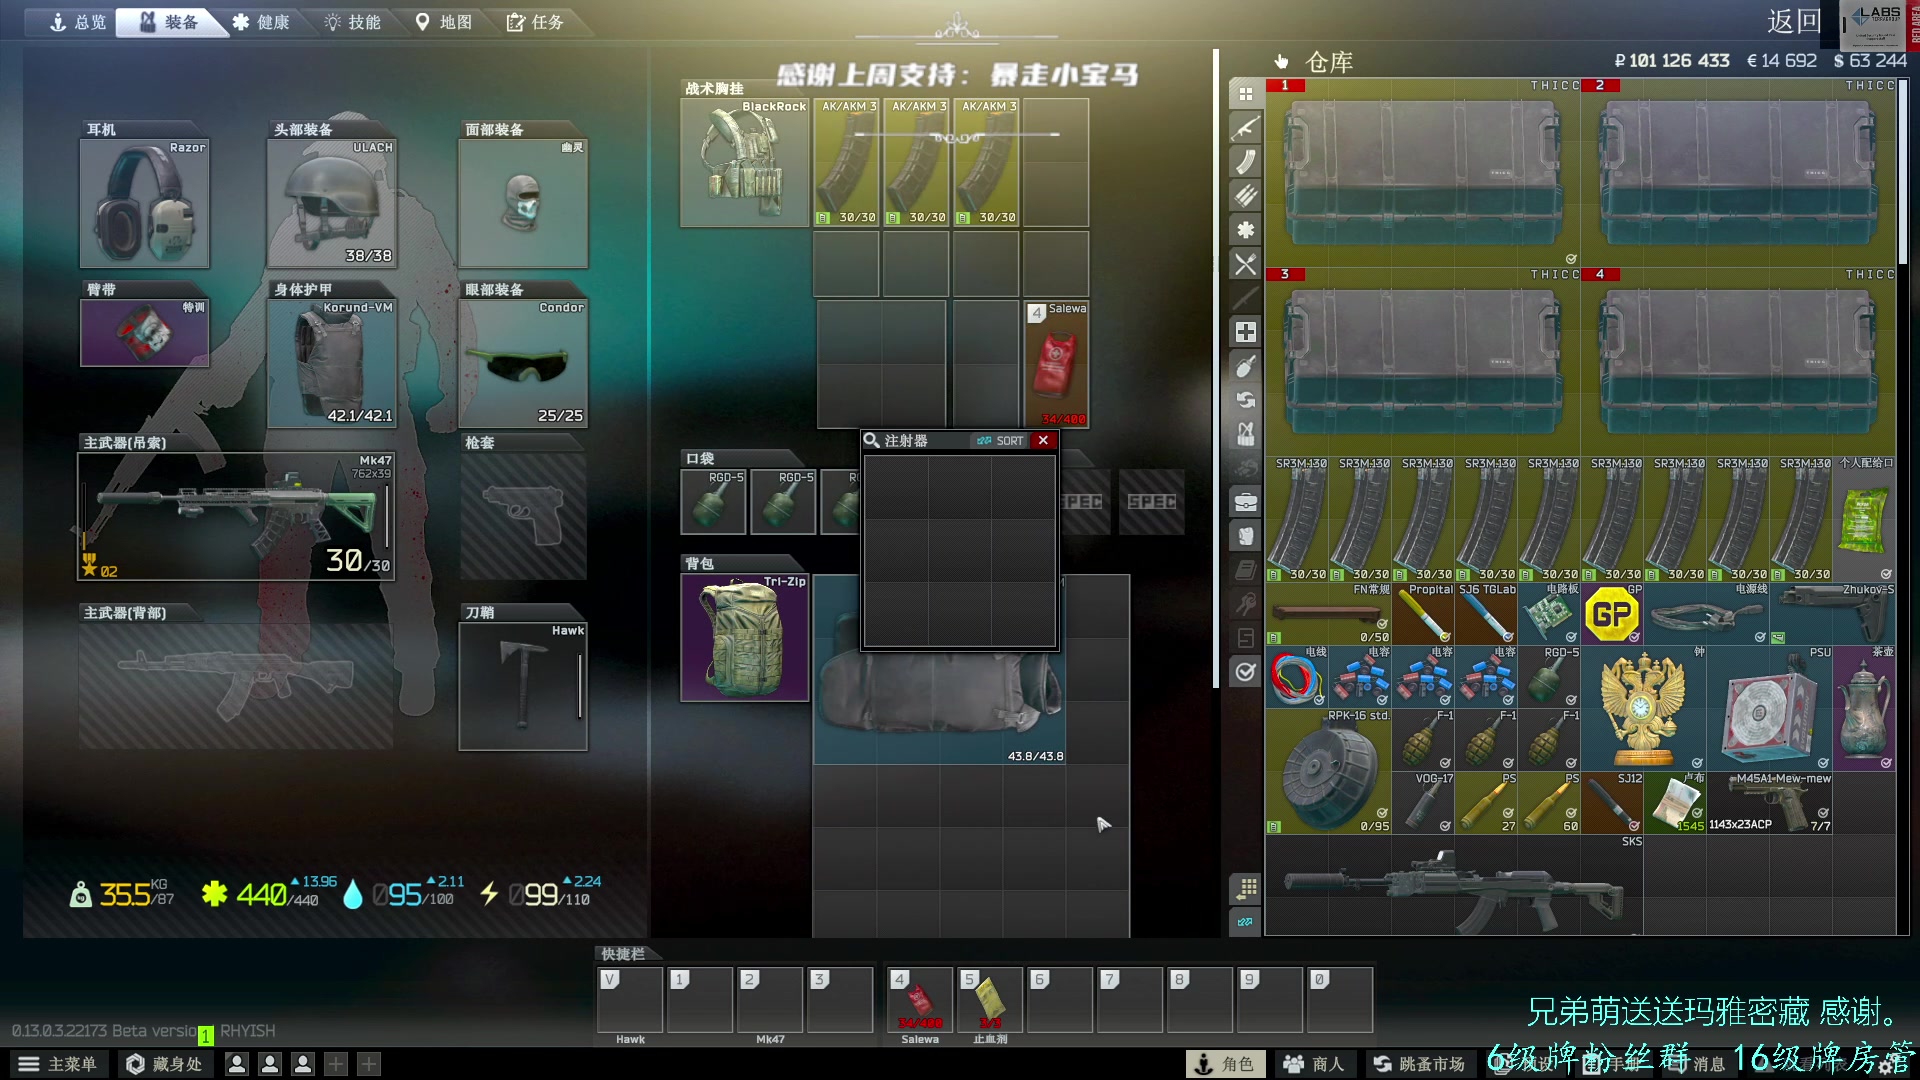Select the ULACH helmet item
The width and height of the screenshot is (1920, 1080).
point(332,203)
